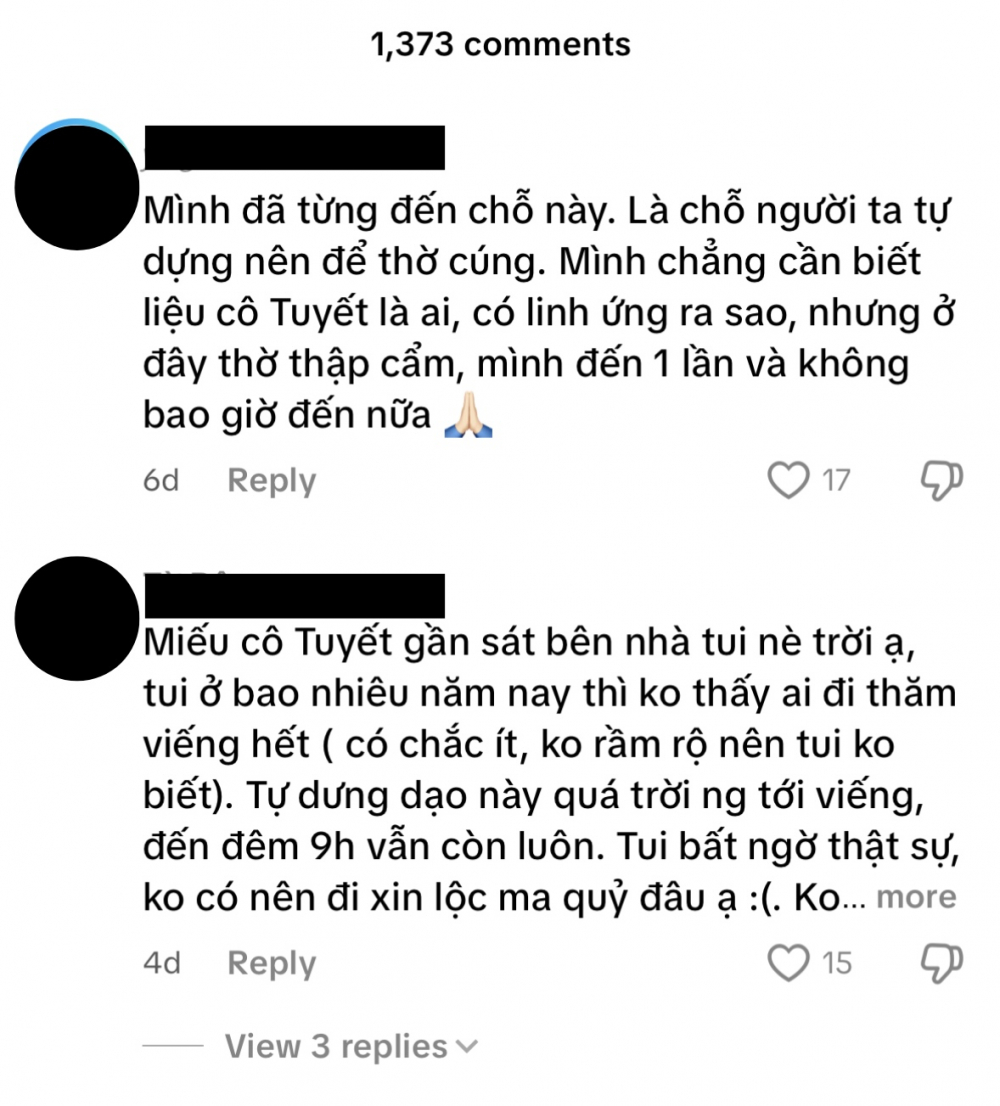1000x1106 pixels.
Task: Like the comment about Miếu cô Tuyết
Action: (x=788, y=963)
